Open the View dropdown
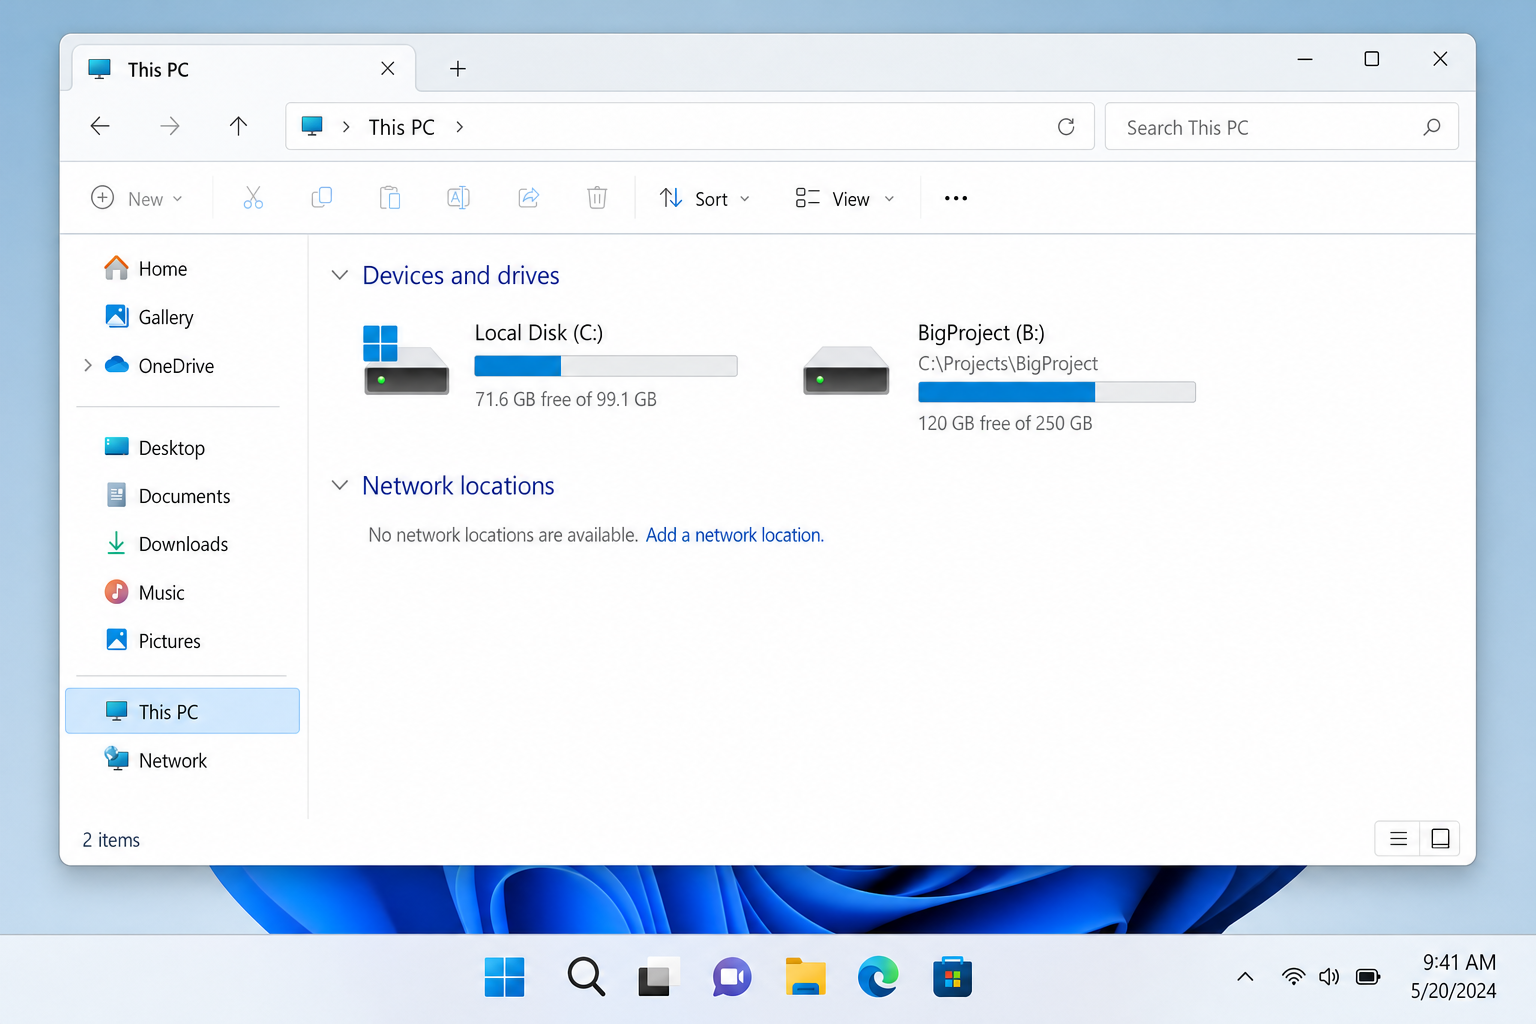Image resolution: width=1536 pixels, height=1024 pixels. coord(845,198)
